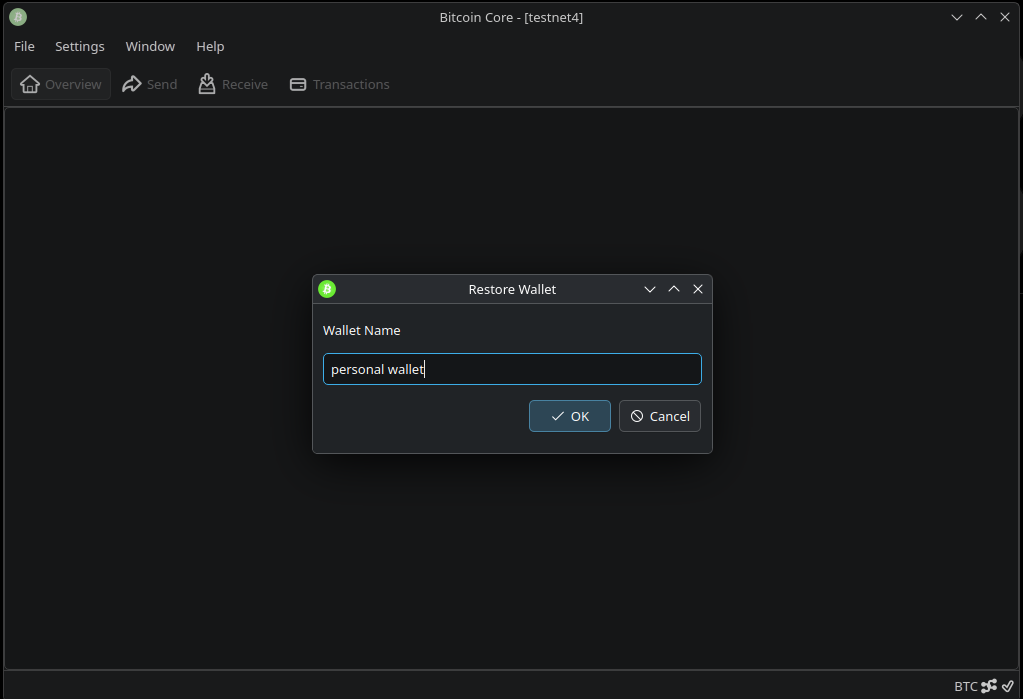Image resolution: width=1023 pixels, height=699 pixels.
Task: Click the network activity icon in status bar
Action: pos(989,686)
